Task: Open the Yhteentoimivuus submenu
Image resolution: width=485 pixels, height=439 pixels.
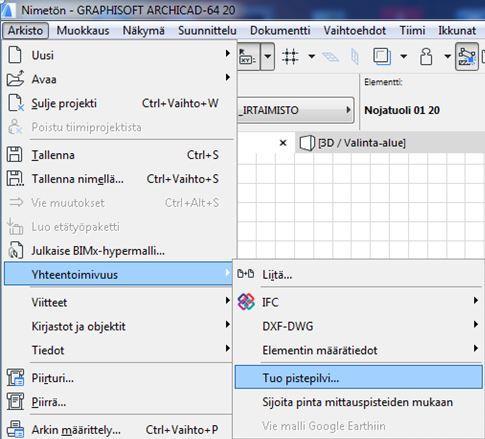Action: tap(118, 275)
